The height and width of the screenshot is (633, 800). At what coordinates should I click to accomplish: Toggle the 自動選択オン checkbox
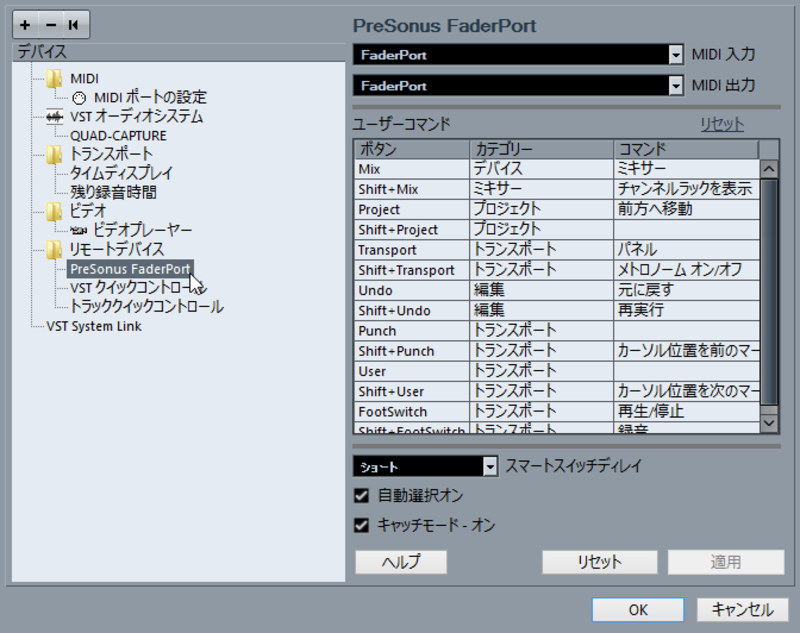(x=361, y=495)
